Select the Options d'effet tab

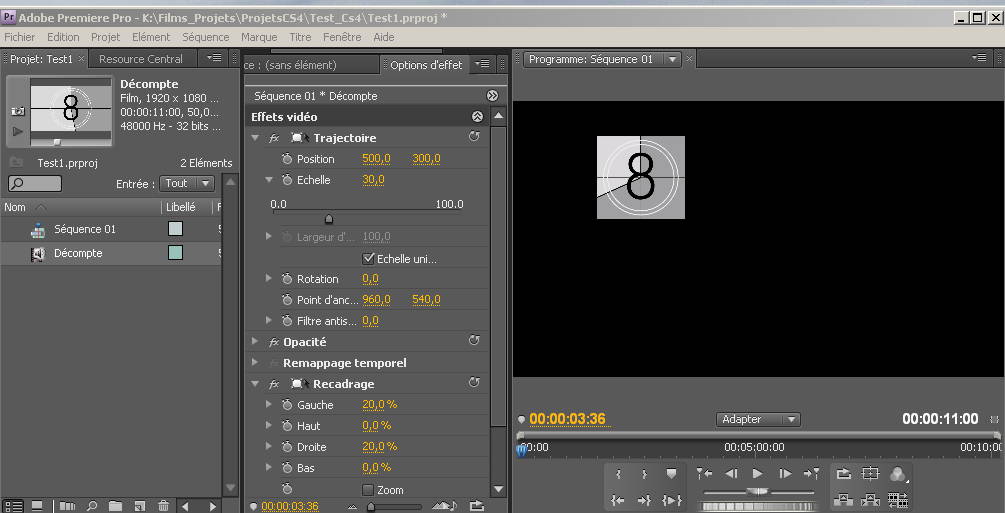426,65
